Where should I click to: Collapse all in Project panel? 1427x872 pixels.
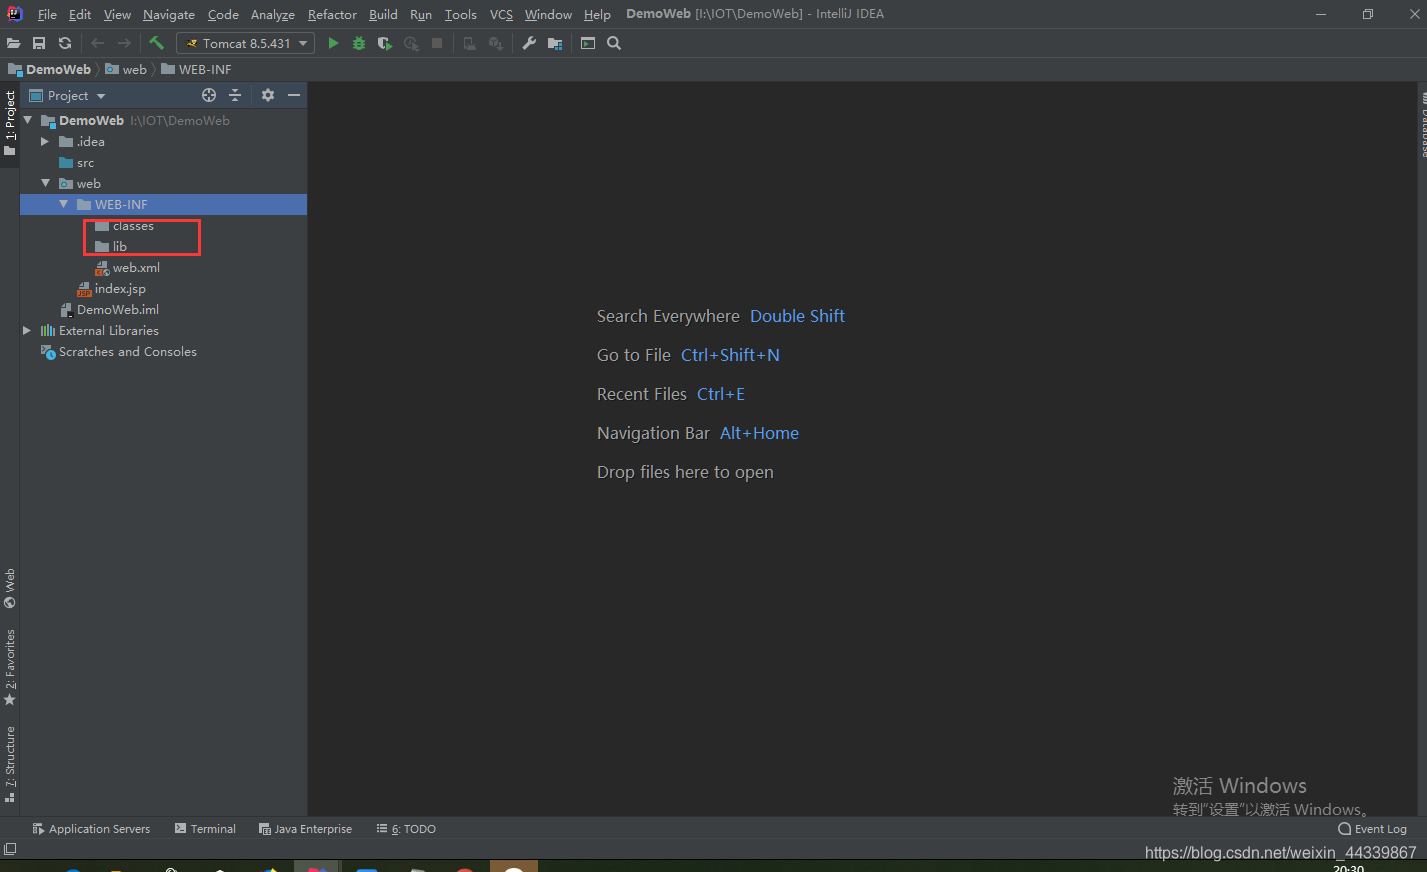click(x=235, y=95)
